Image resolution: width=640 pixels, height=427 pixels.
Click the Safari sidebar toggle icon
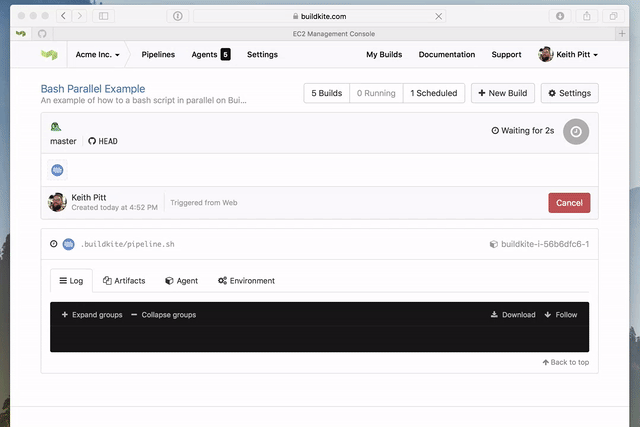coord(103,16)
